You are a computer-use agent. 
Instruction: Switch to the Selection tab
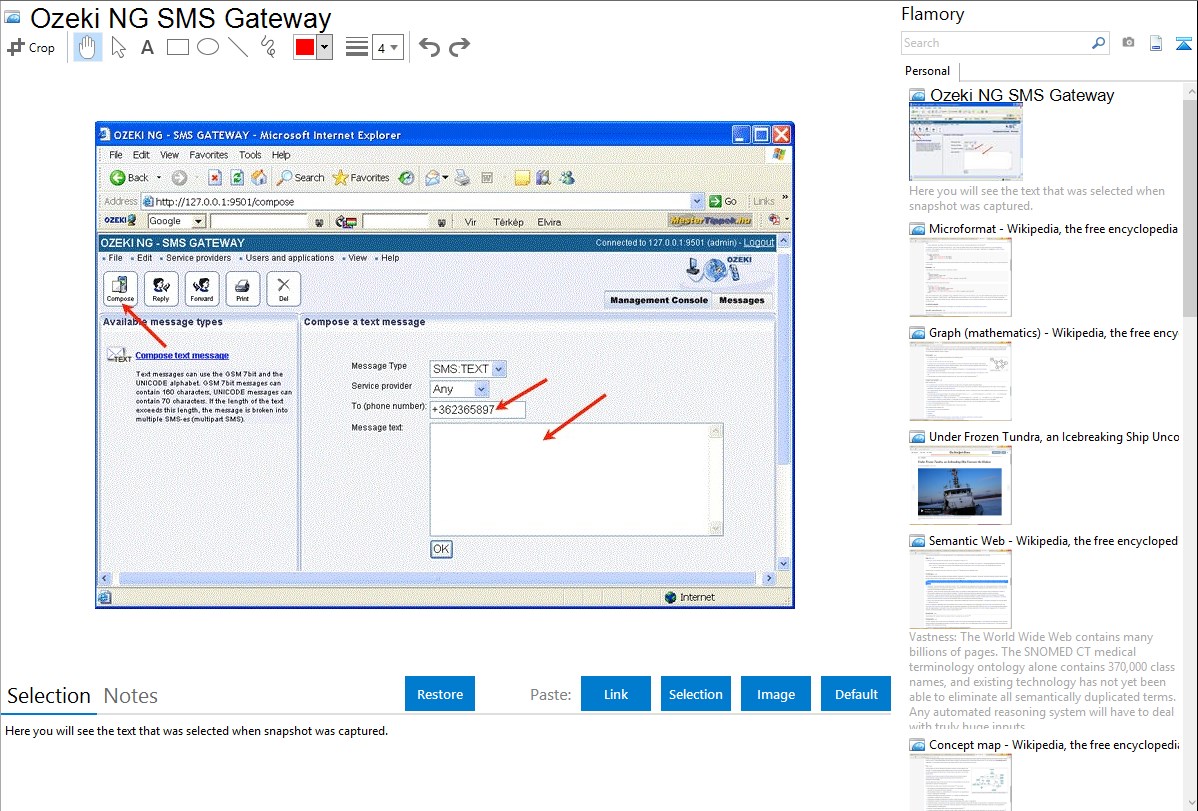[x=49, y=696]
